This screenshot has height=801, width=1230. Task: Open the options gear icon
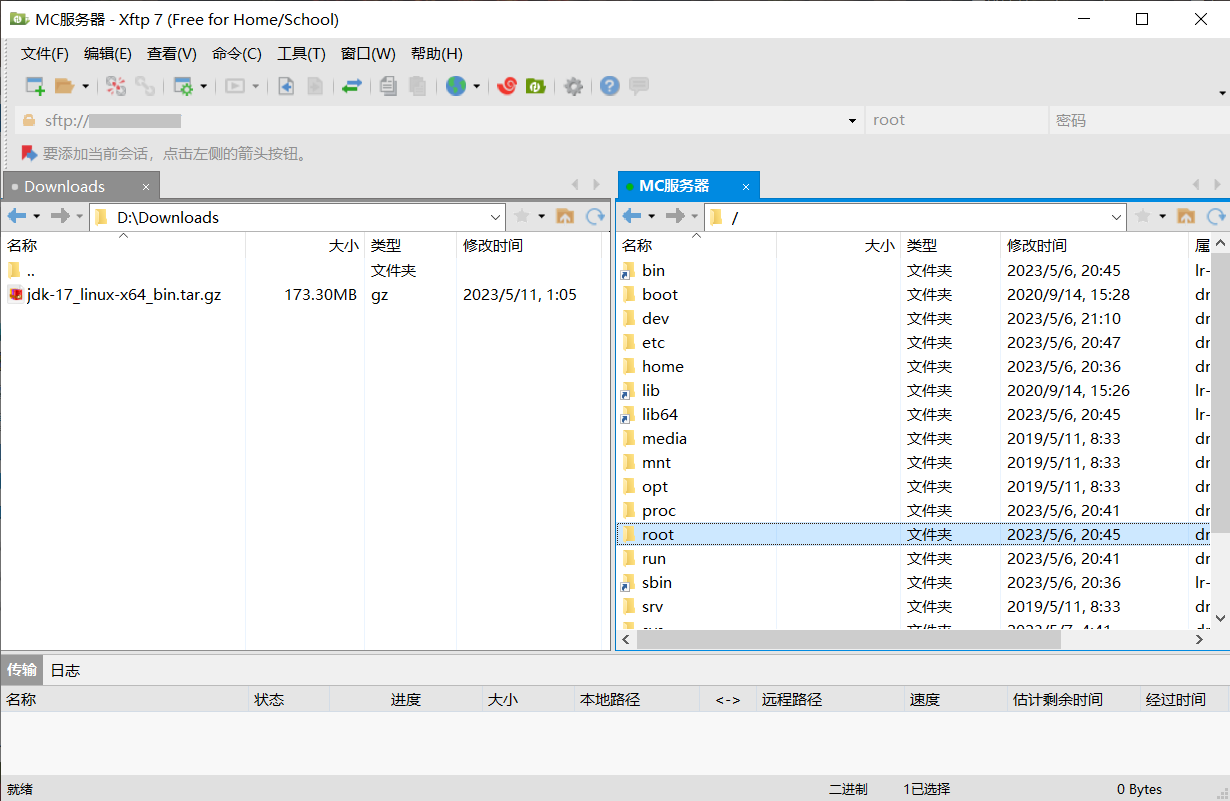[573, 87]
